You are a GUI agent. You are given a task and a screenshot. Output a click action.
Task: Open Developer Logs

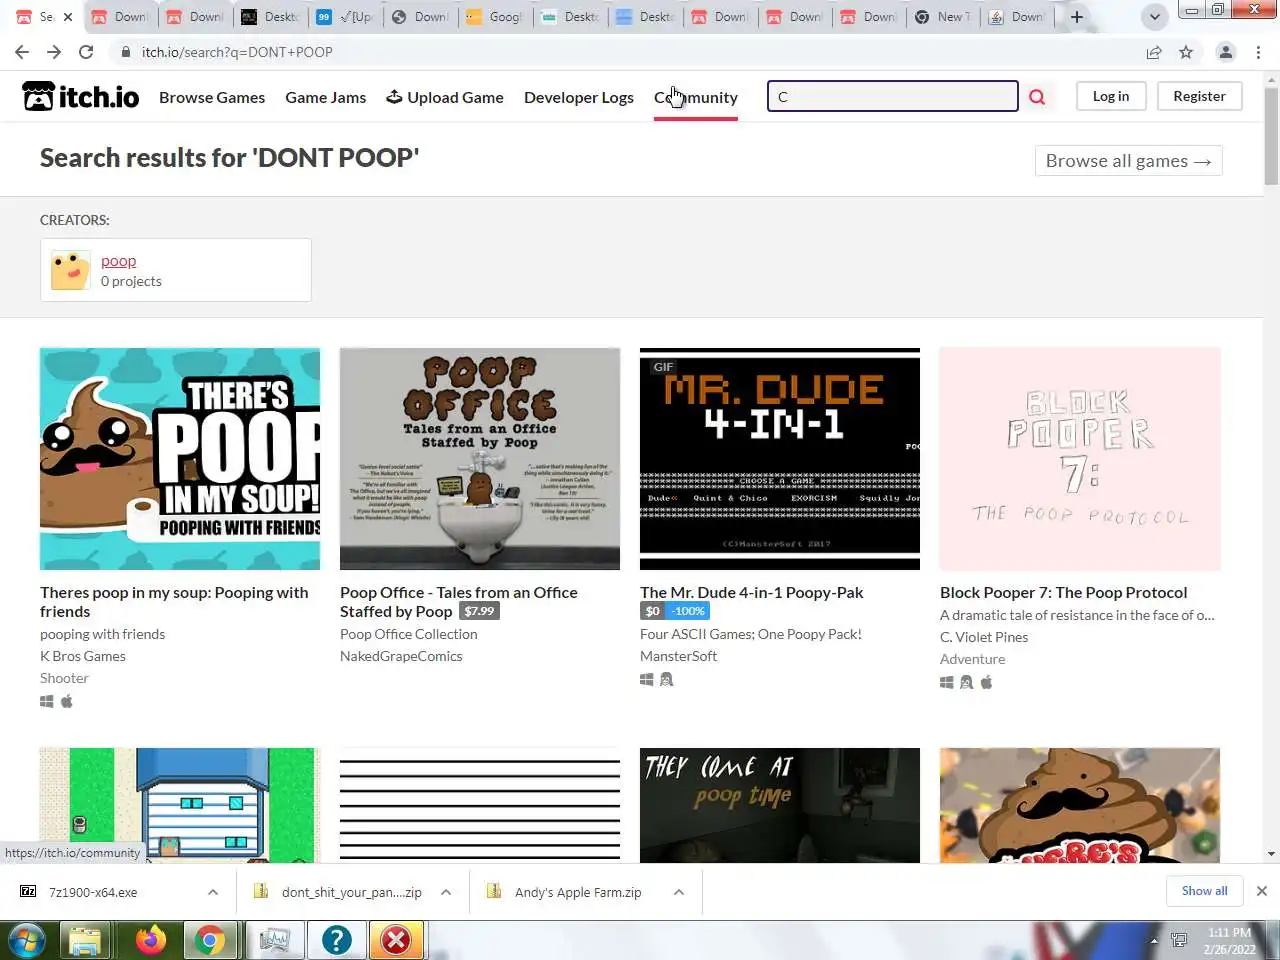579,97
